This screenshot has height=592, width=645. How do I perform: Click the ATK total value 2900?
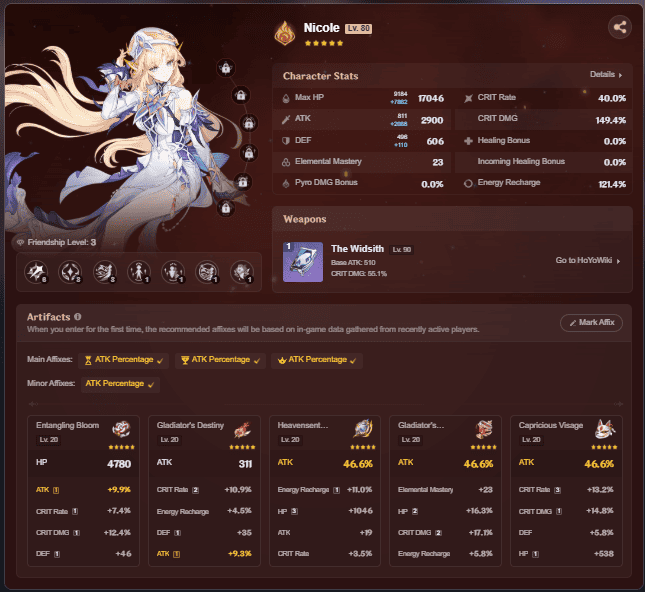click(x=432, y=120)
